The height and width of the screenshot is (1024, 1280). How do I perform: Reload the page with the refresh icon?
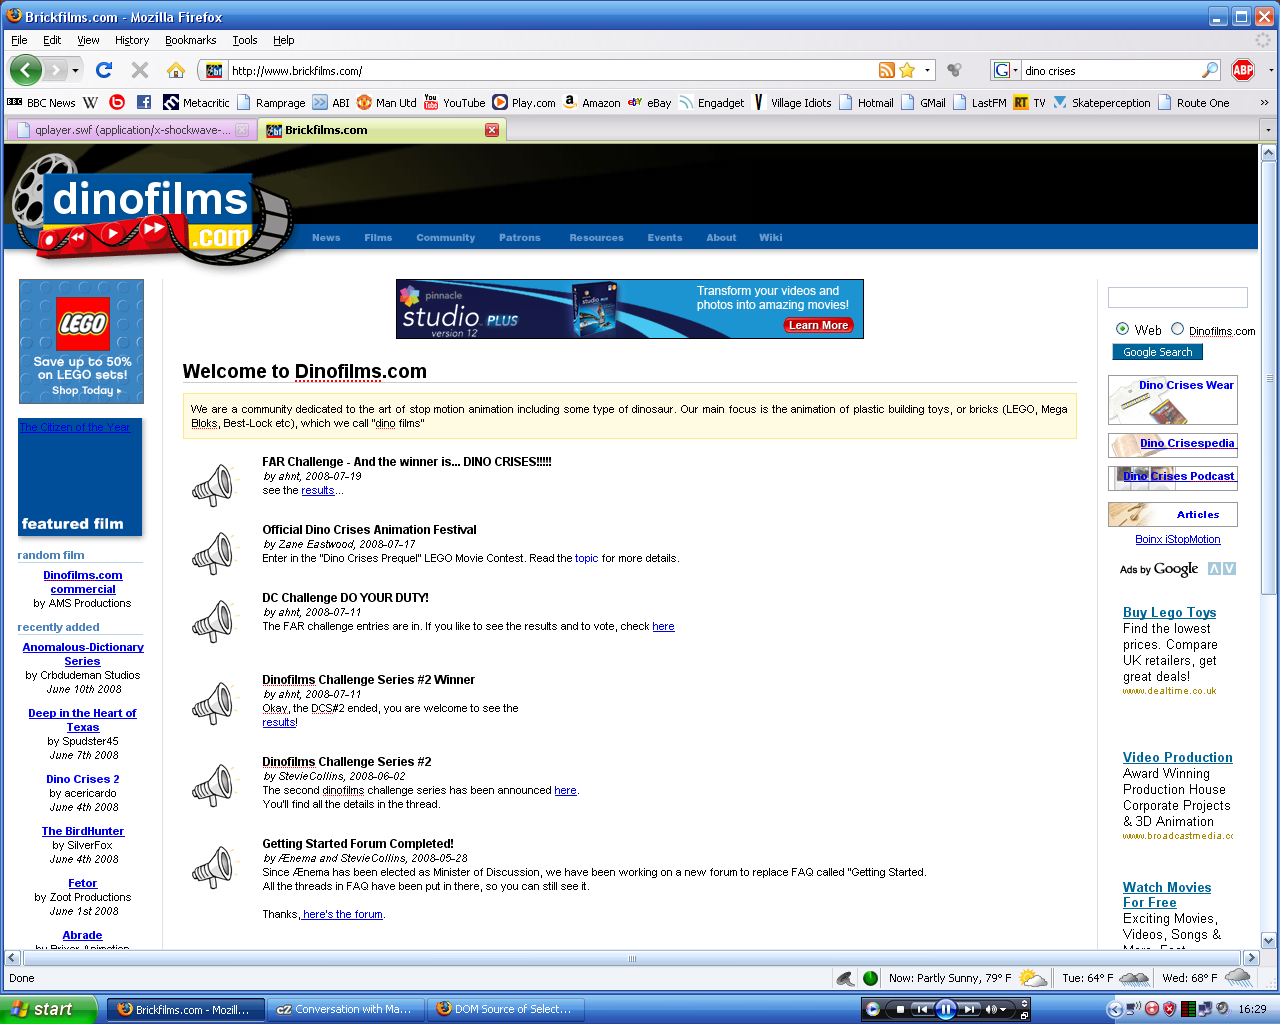[x=103, y=70]
